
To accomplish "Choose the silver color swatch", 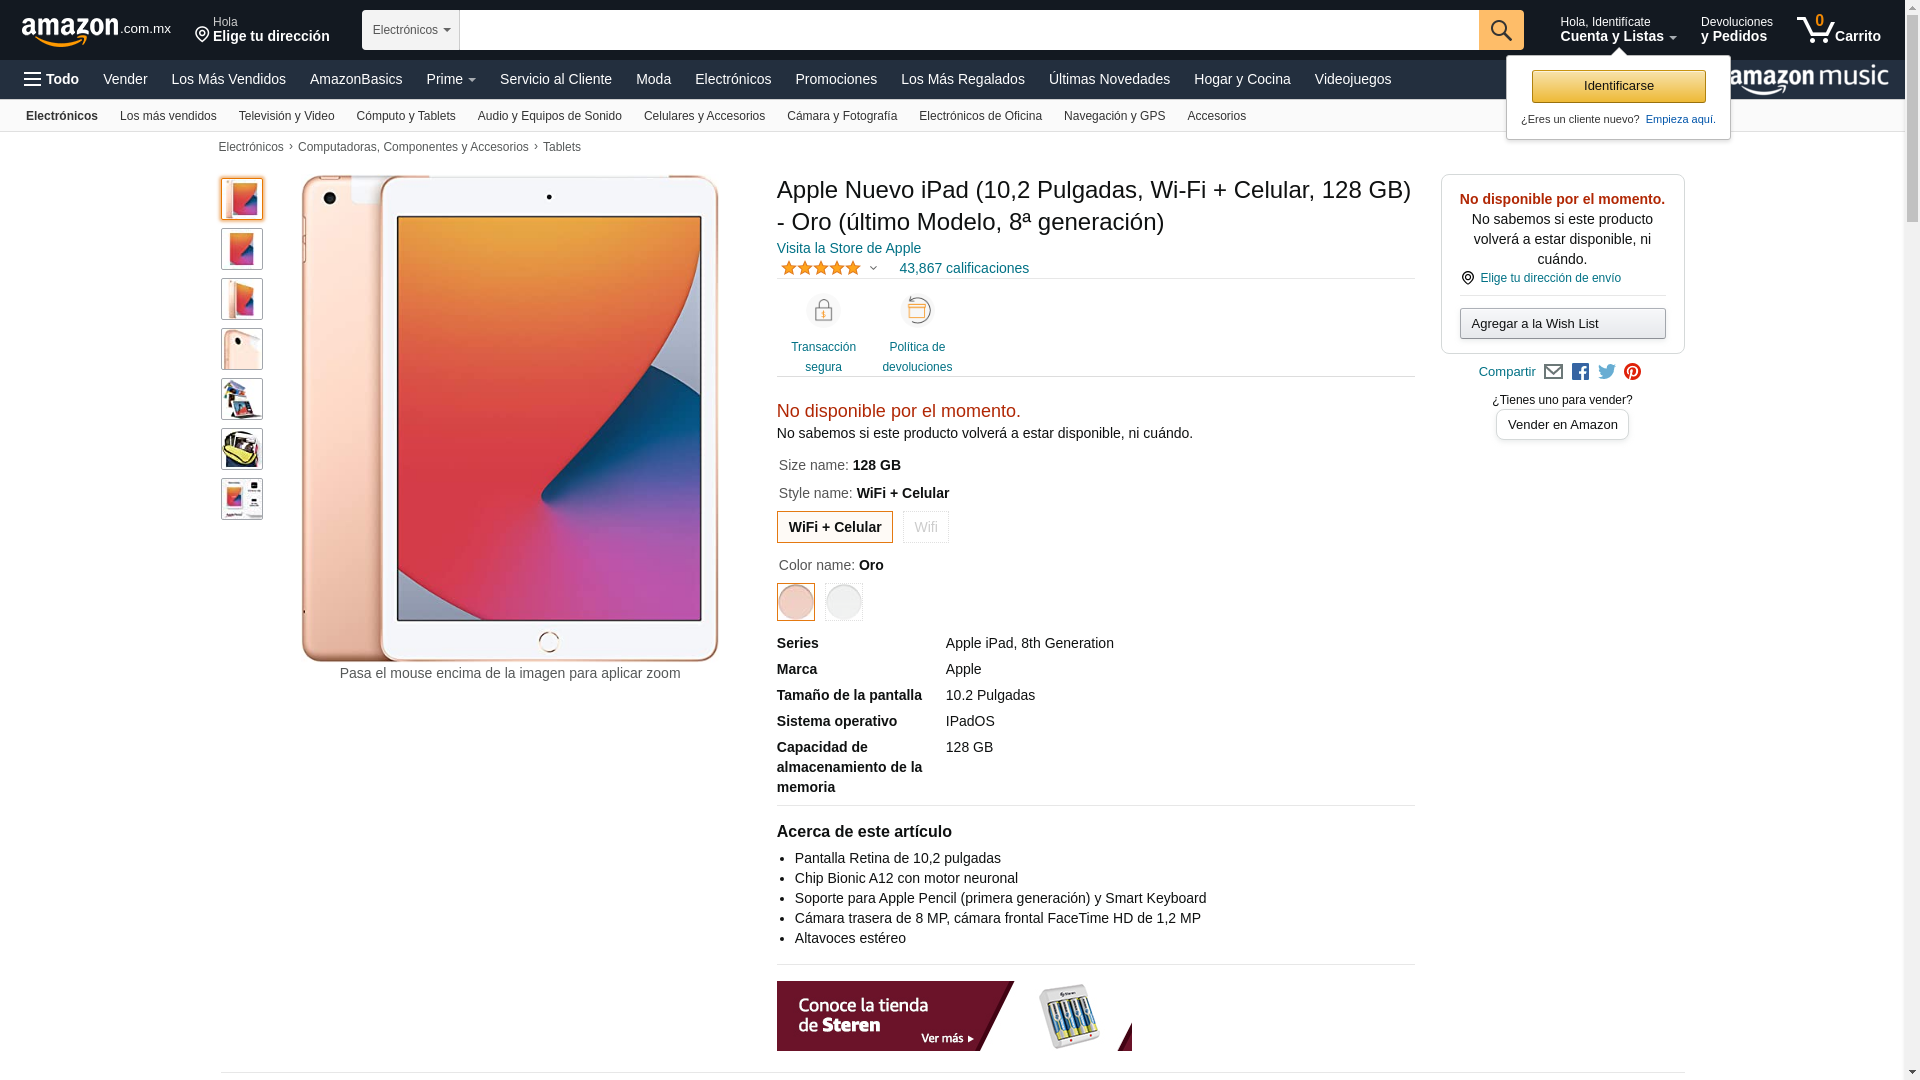I will point(844,602).
